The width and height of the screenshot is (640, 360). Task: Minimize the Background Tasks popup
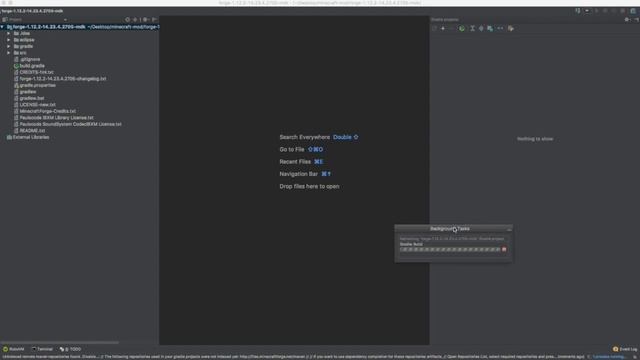(509, 229)
